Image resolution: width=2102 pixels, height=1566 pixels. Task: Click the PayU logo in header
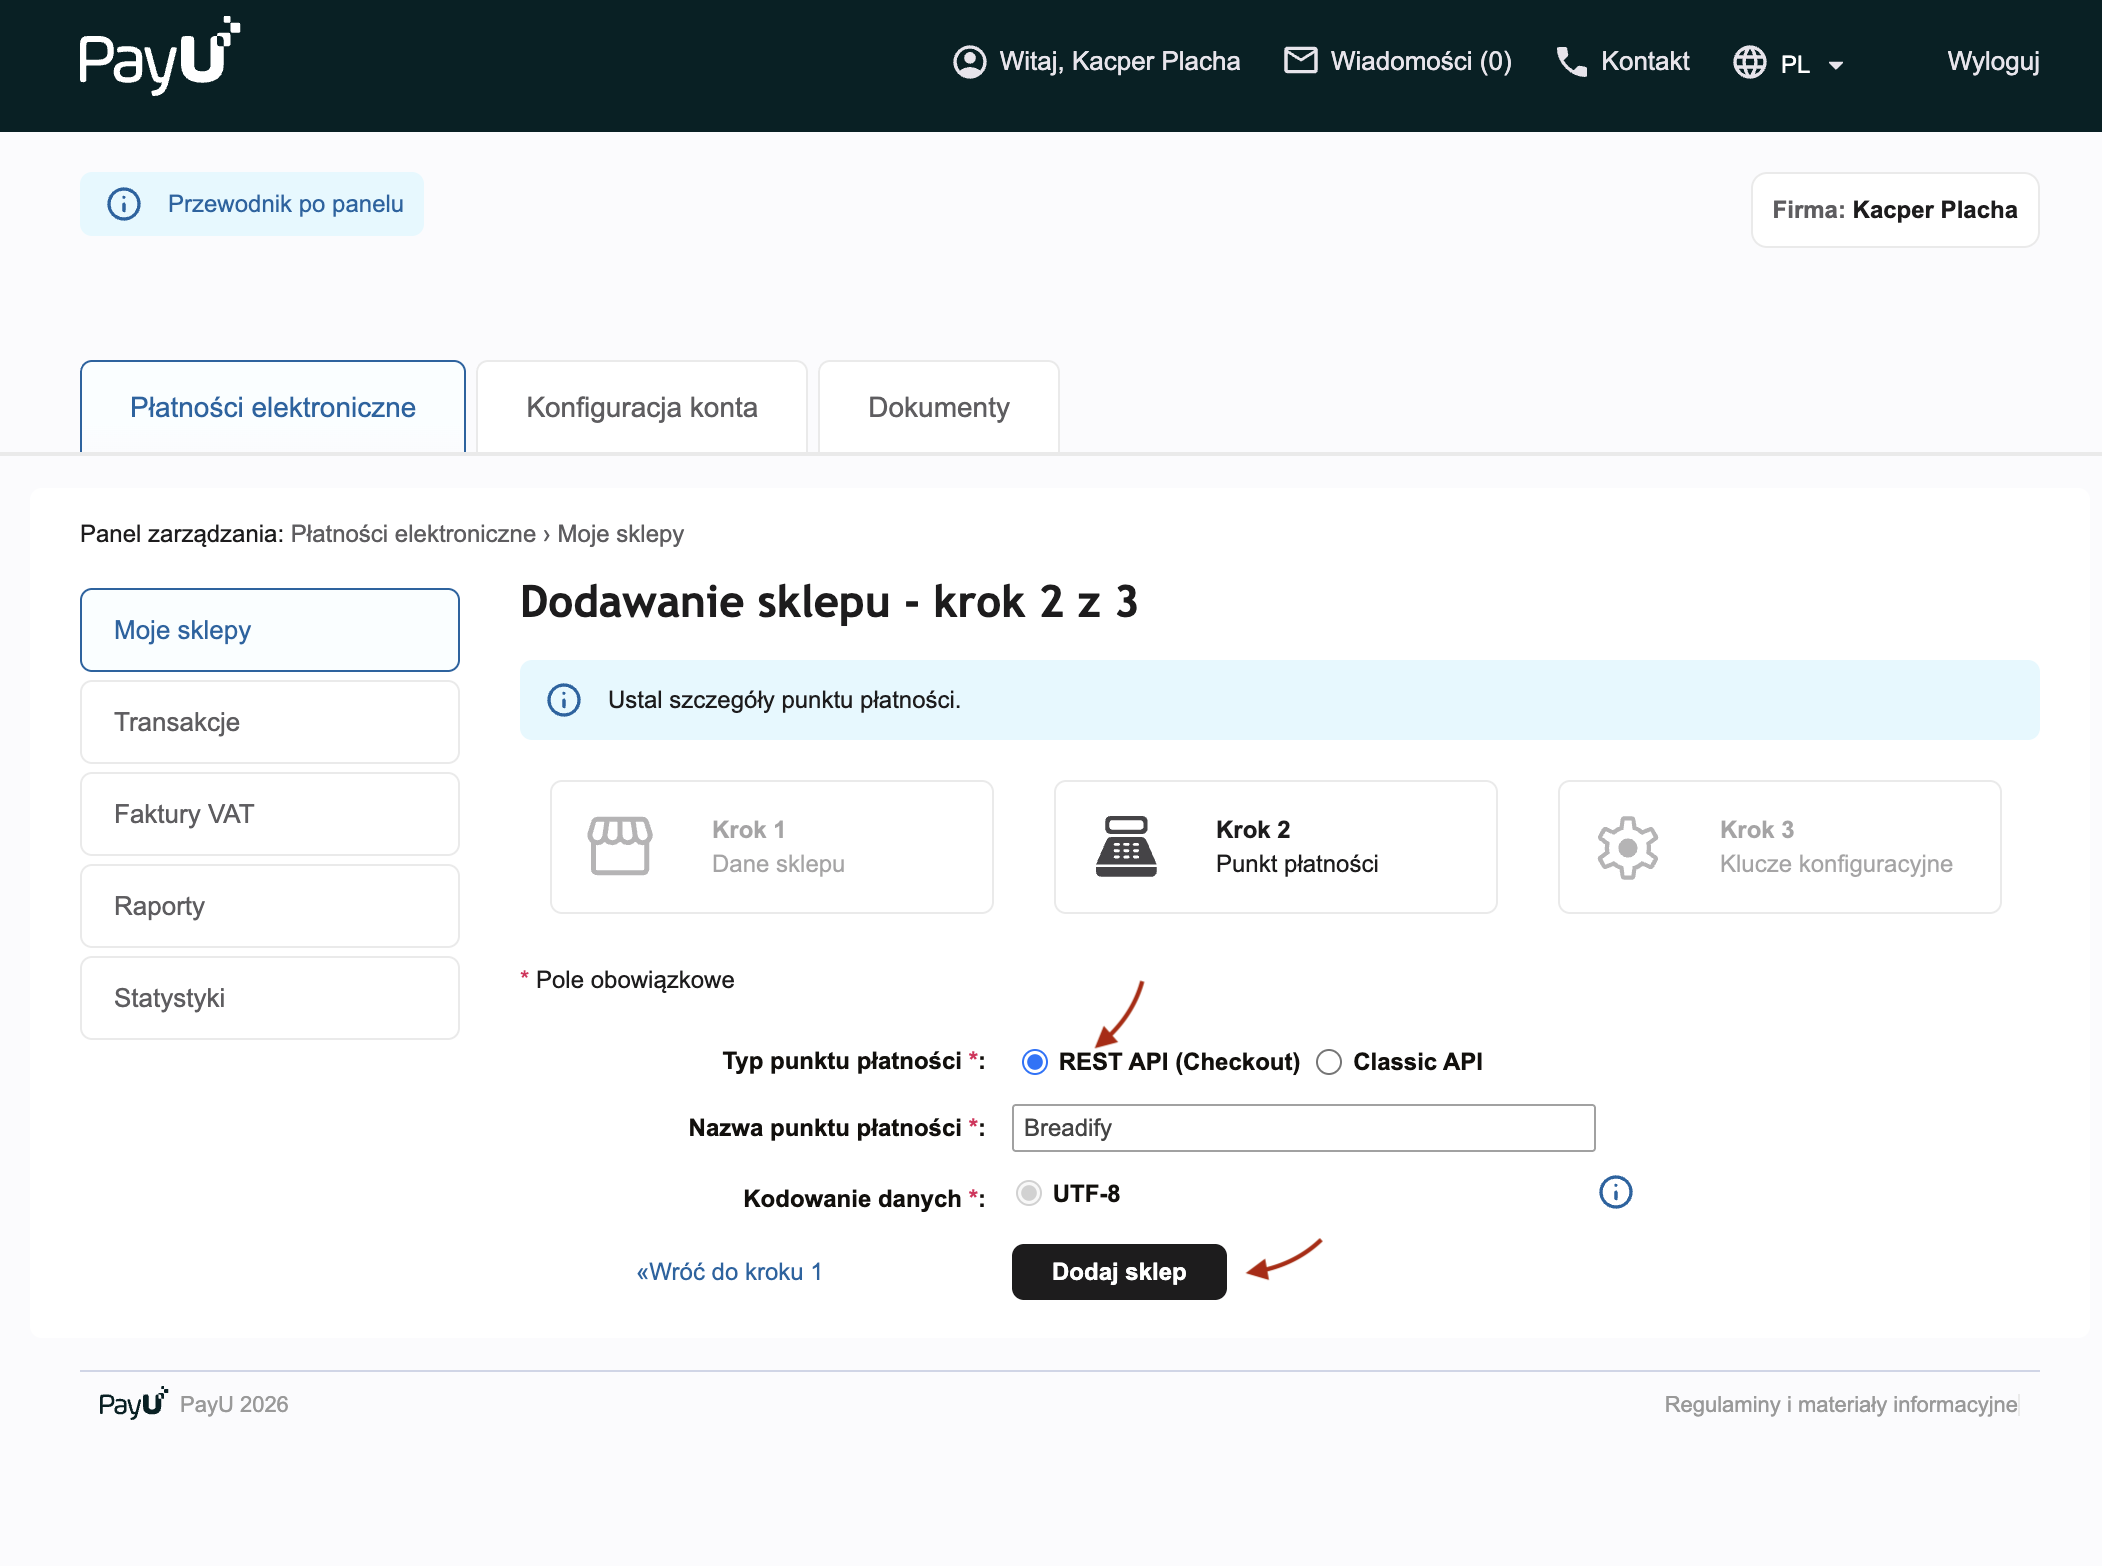coord(159,57)
